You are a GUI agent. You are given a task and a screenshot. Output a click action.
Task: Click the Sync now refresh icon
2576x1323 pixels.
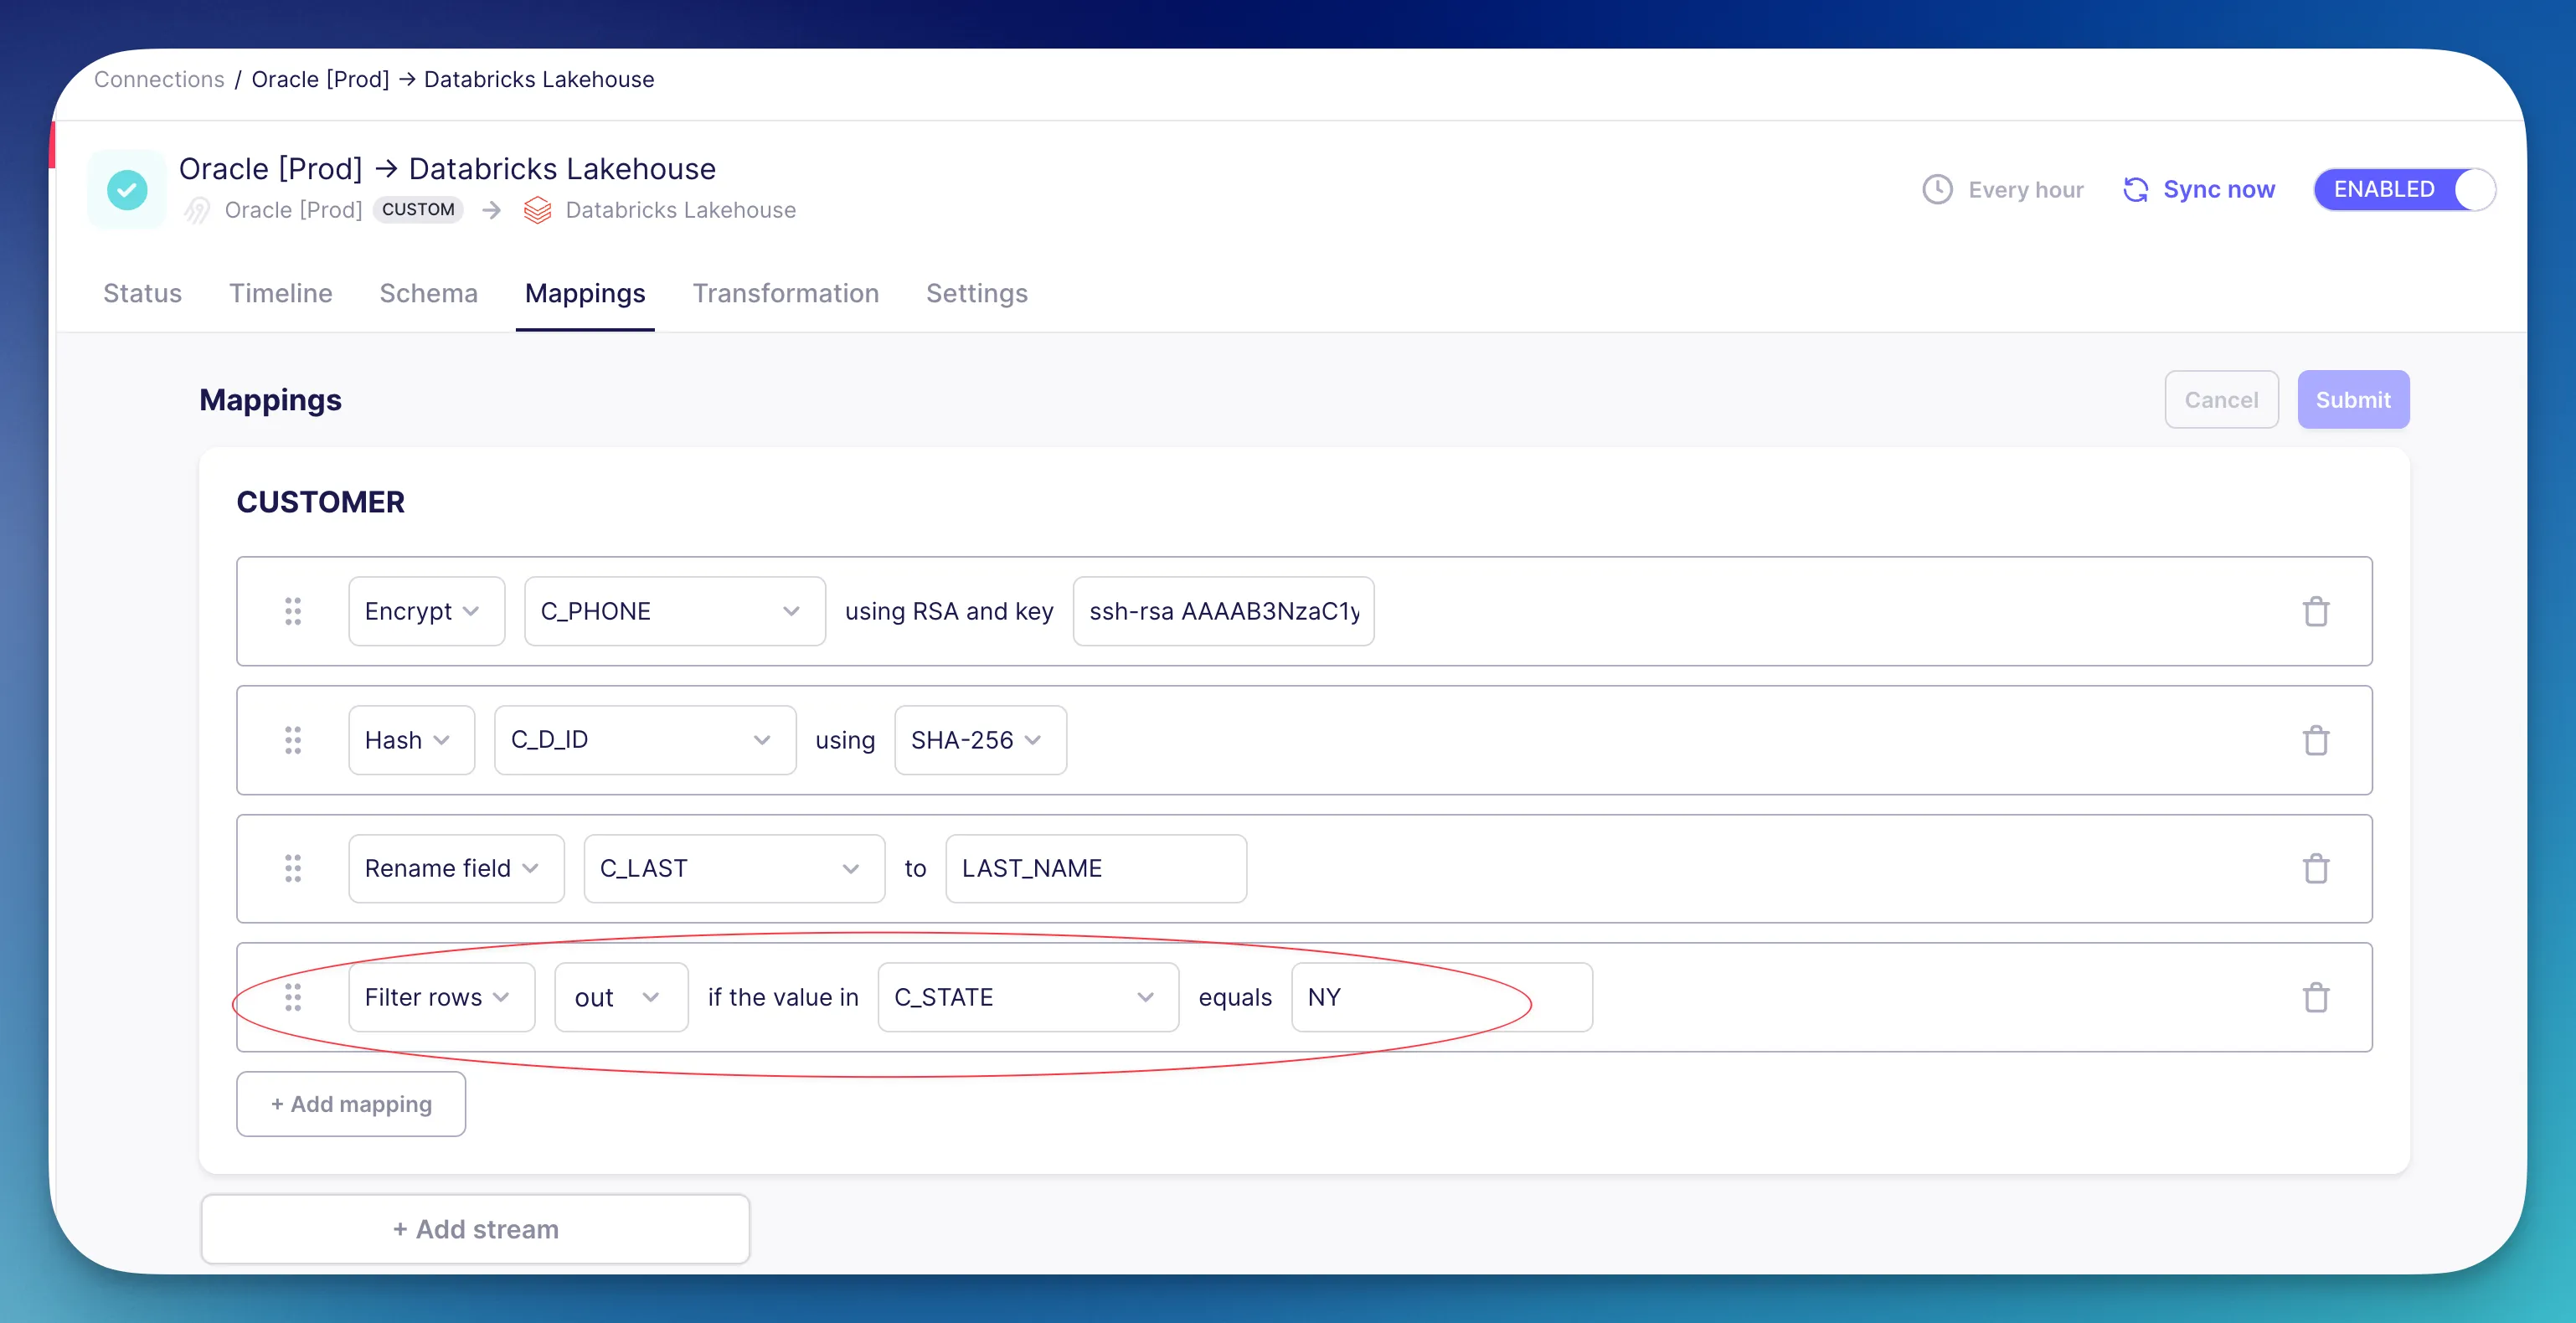tap(2135, 190)
